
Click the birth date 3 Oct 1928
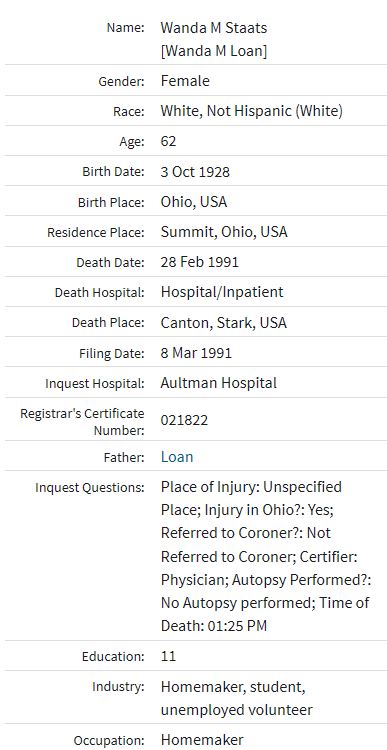pos(195,172)
